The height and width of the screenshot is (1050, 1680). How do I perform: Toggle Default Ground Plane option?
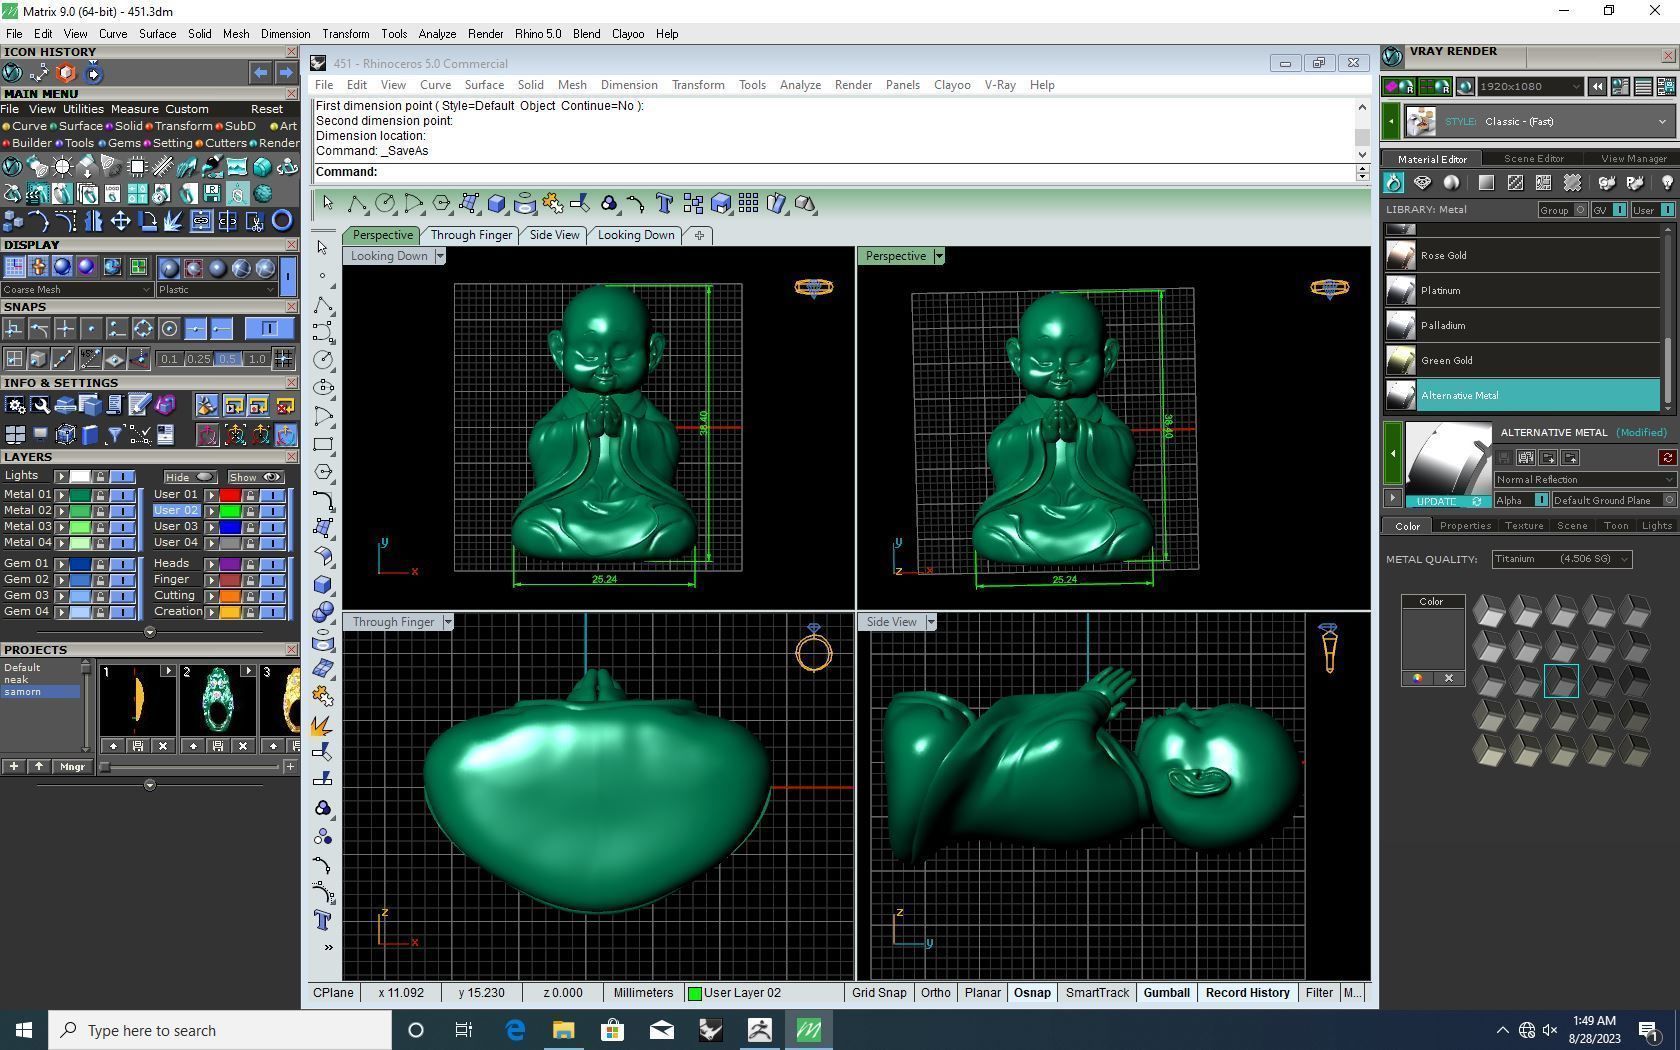(x=1614, y=500)
